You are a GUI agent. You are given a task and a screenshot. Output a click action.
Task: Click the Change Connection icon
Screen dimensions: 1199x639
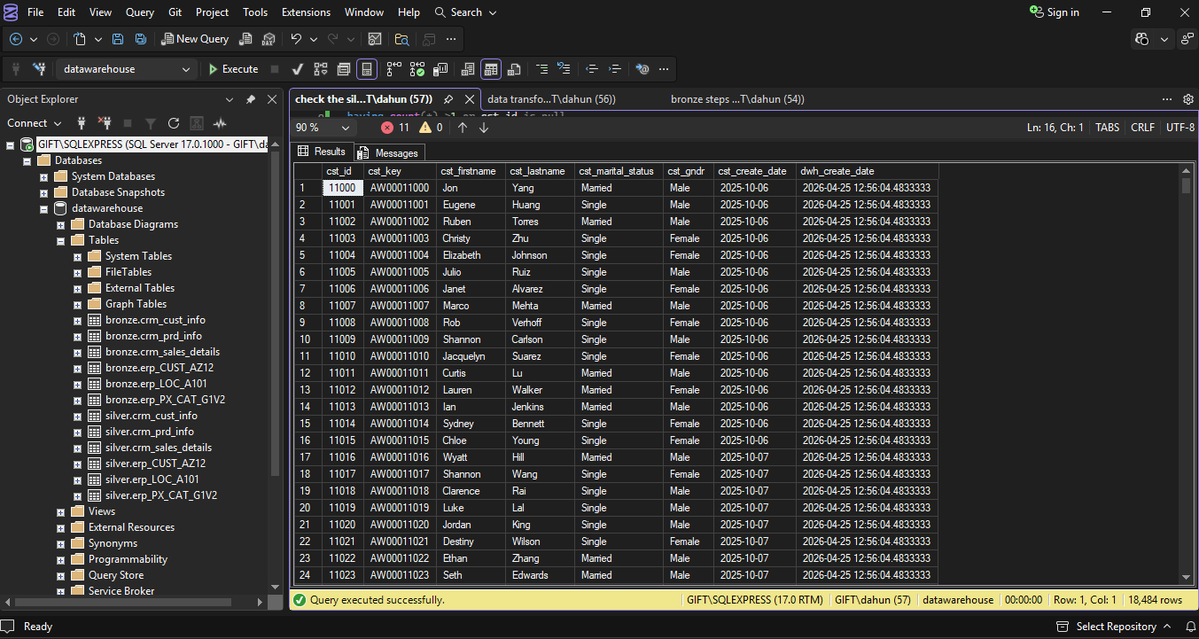[x=39, y=70]
